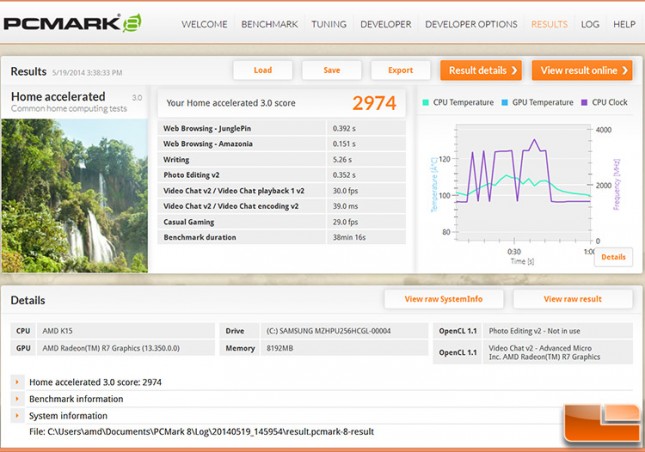Viewport: 645px width, 452px height.
Task: Click AMD Radeon R7 Graphics GPU value
Action: point(111,348)
